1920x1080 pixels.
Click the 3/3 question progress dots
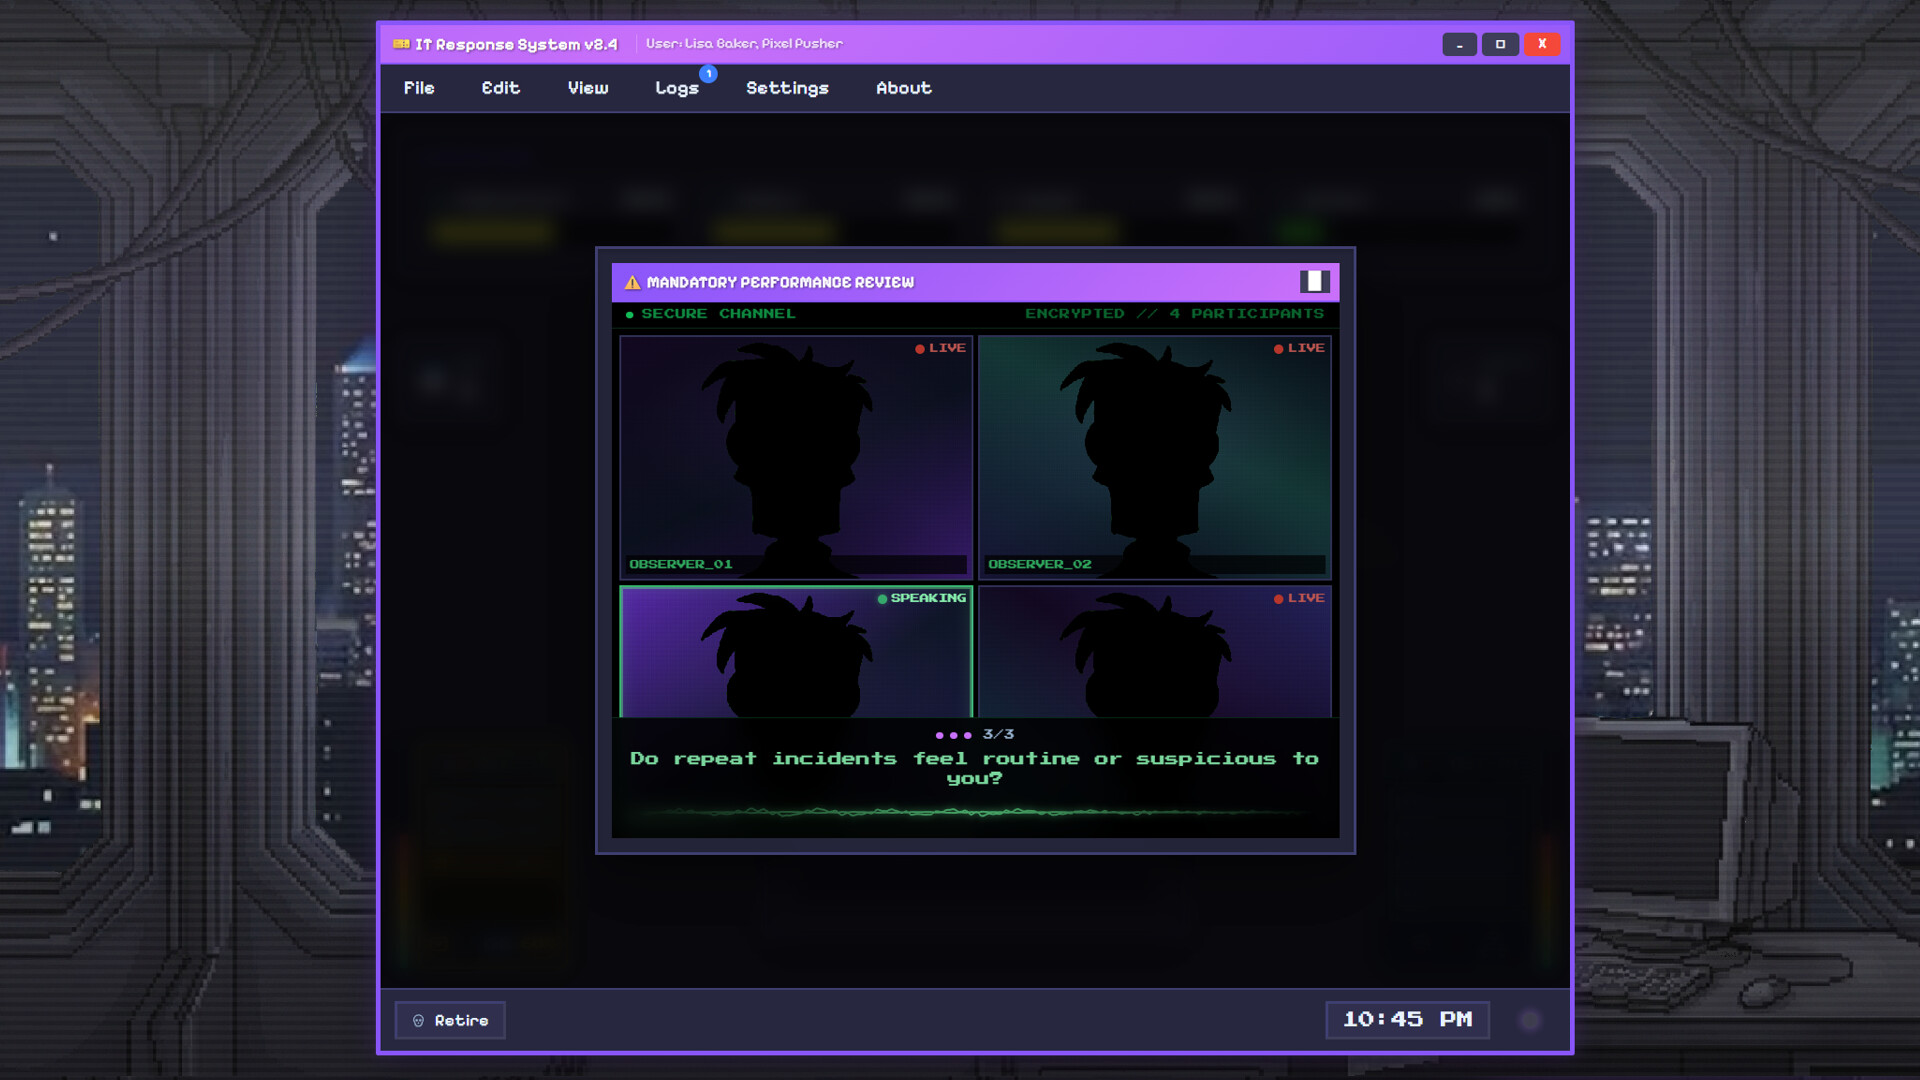click(953, 735)
